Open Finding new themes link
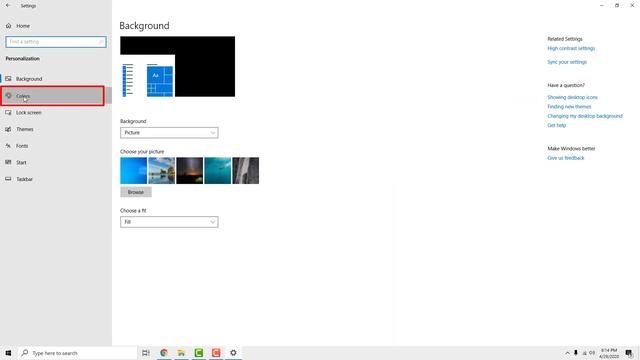The height and width of the screenshot is (360, 640). click(x=569, y=107)
